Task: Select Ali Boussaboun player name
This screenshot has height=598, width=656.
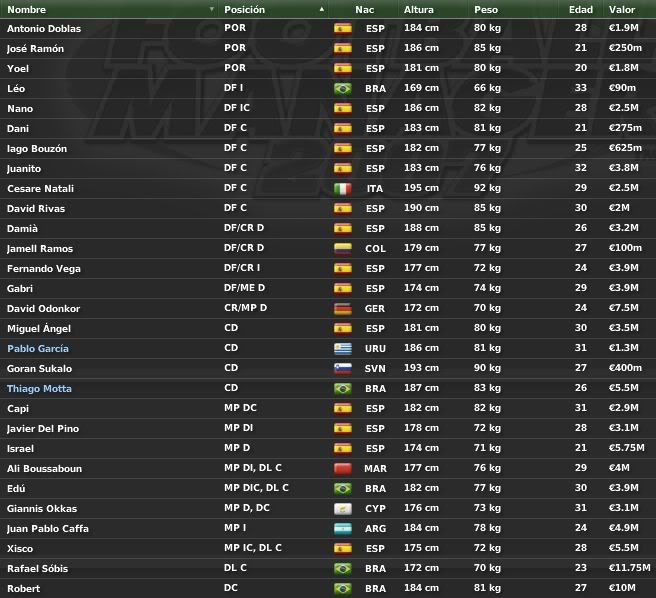Action: [44, 469]
